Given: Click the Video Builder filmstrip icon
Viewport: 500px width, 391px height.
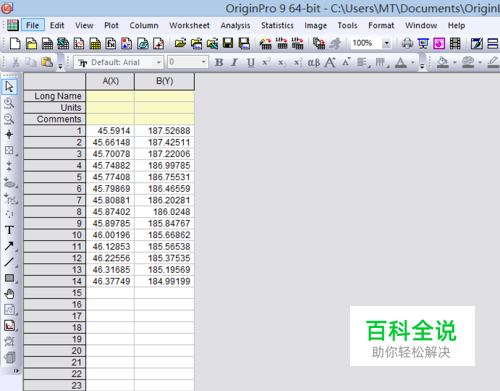Looking at the screenshot, I should coord(455,43).
